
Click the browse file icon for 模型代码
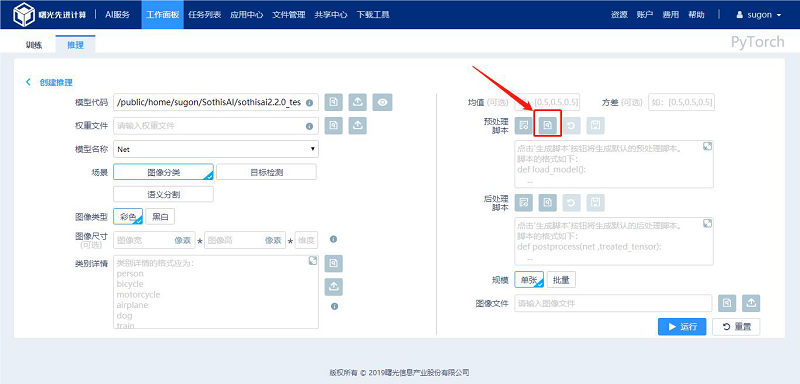click(x=333, y=103)
